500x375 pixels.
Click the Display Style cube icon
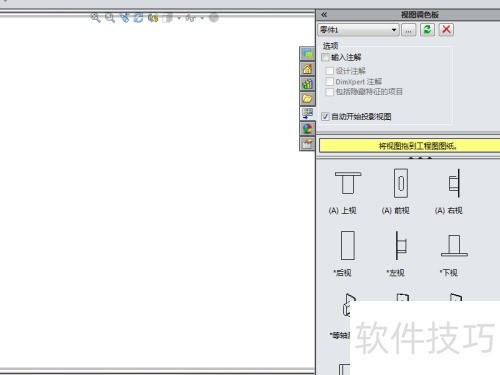pyautogui.click(x=168, y=18)
